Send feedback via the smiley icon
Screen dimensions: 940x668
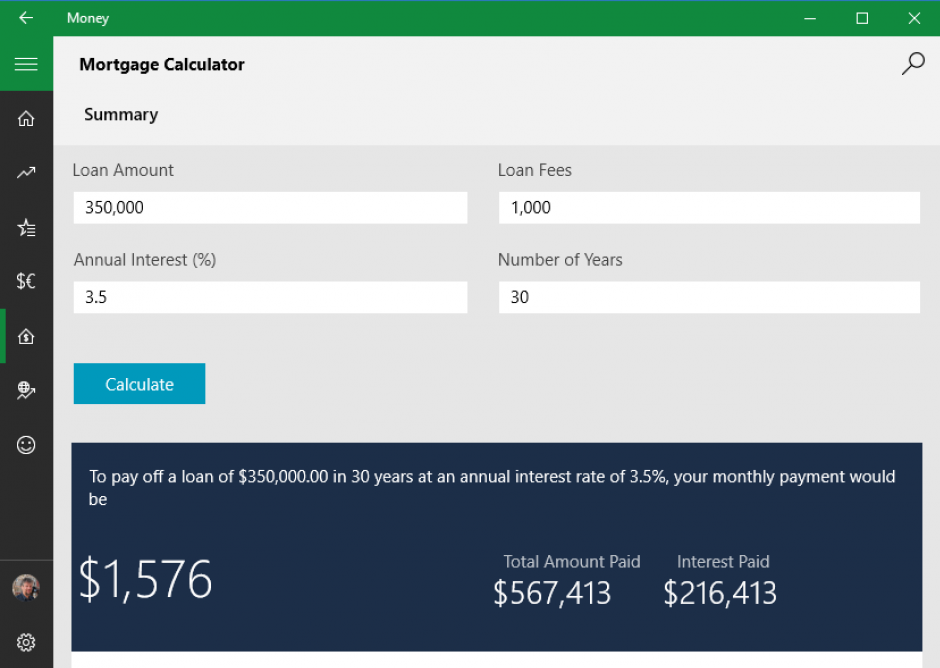26,445
